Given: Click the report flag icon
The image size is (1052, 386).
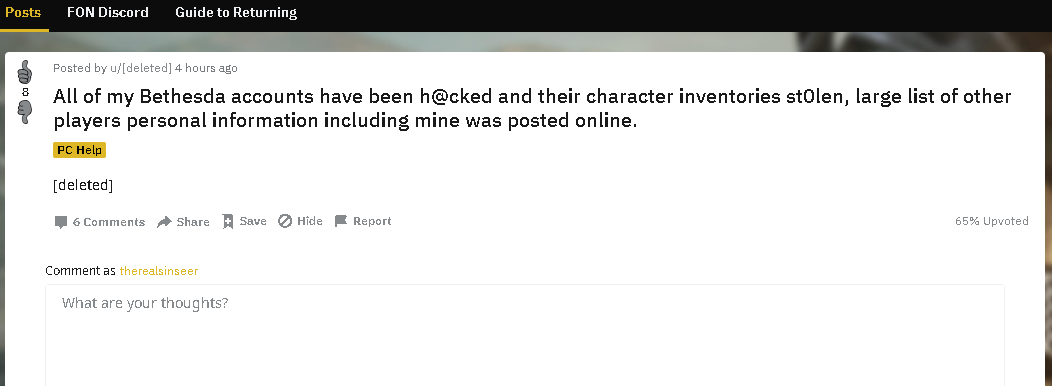Looking at the screenshot, I should click(x=341, y=221).
